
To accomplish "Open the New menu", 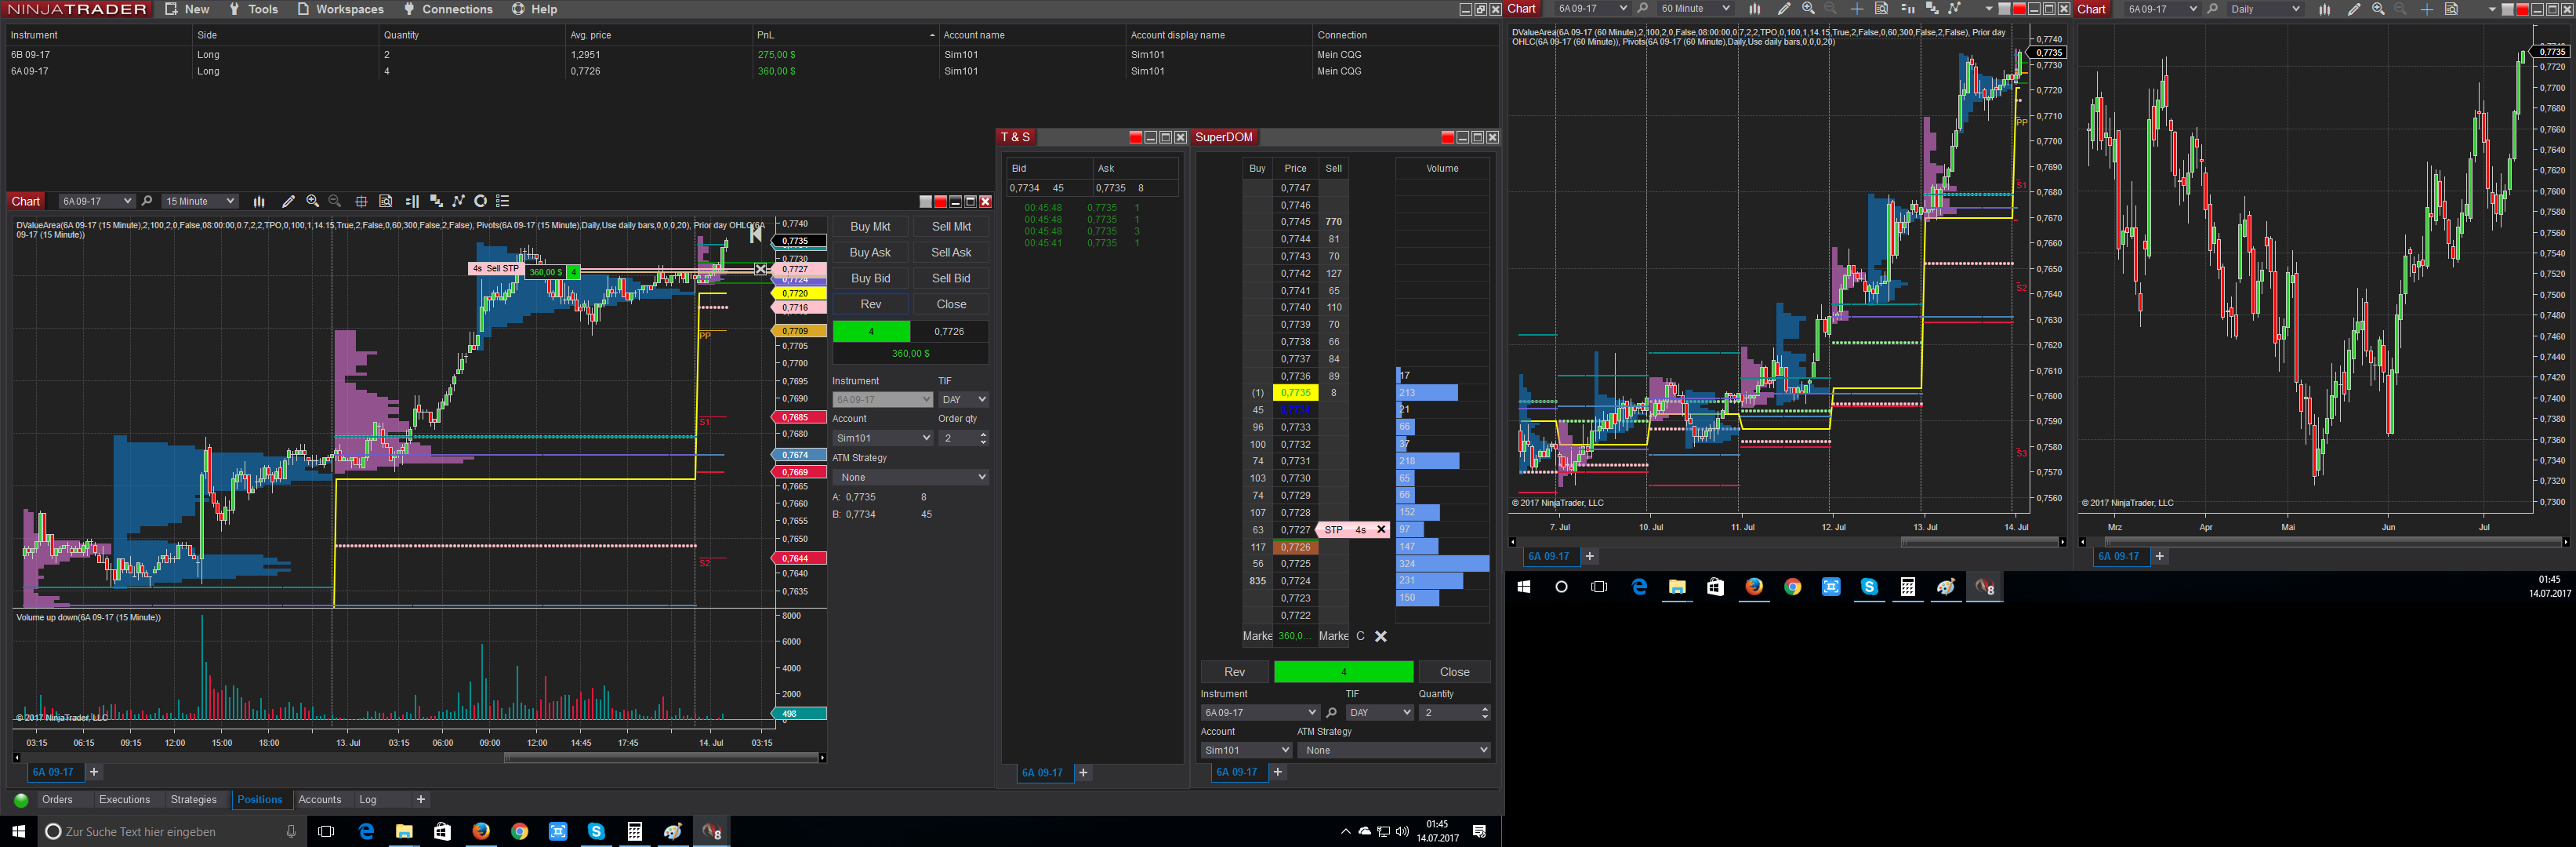I will 187,9.
